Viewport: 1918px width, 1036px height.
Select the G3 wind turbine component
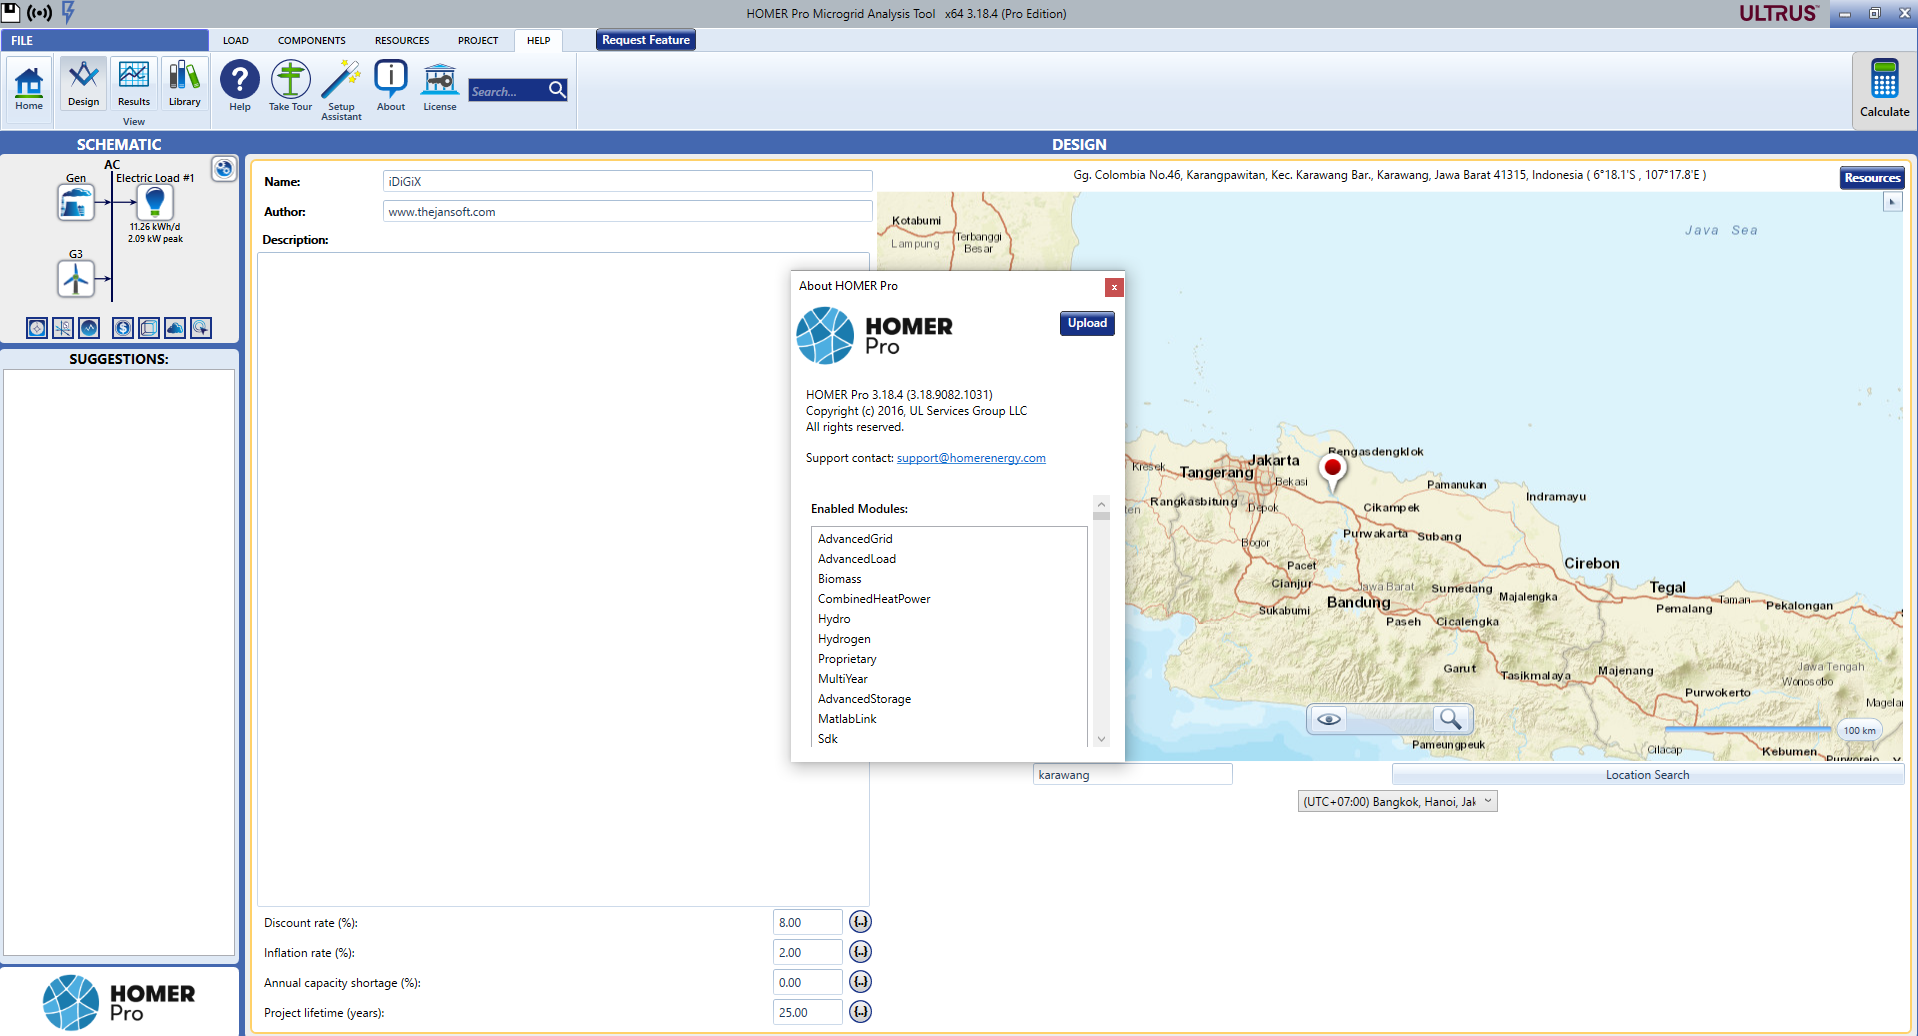coord(76,278)
